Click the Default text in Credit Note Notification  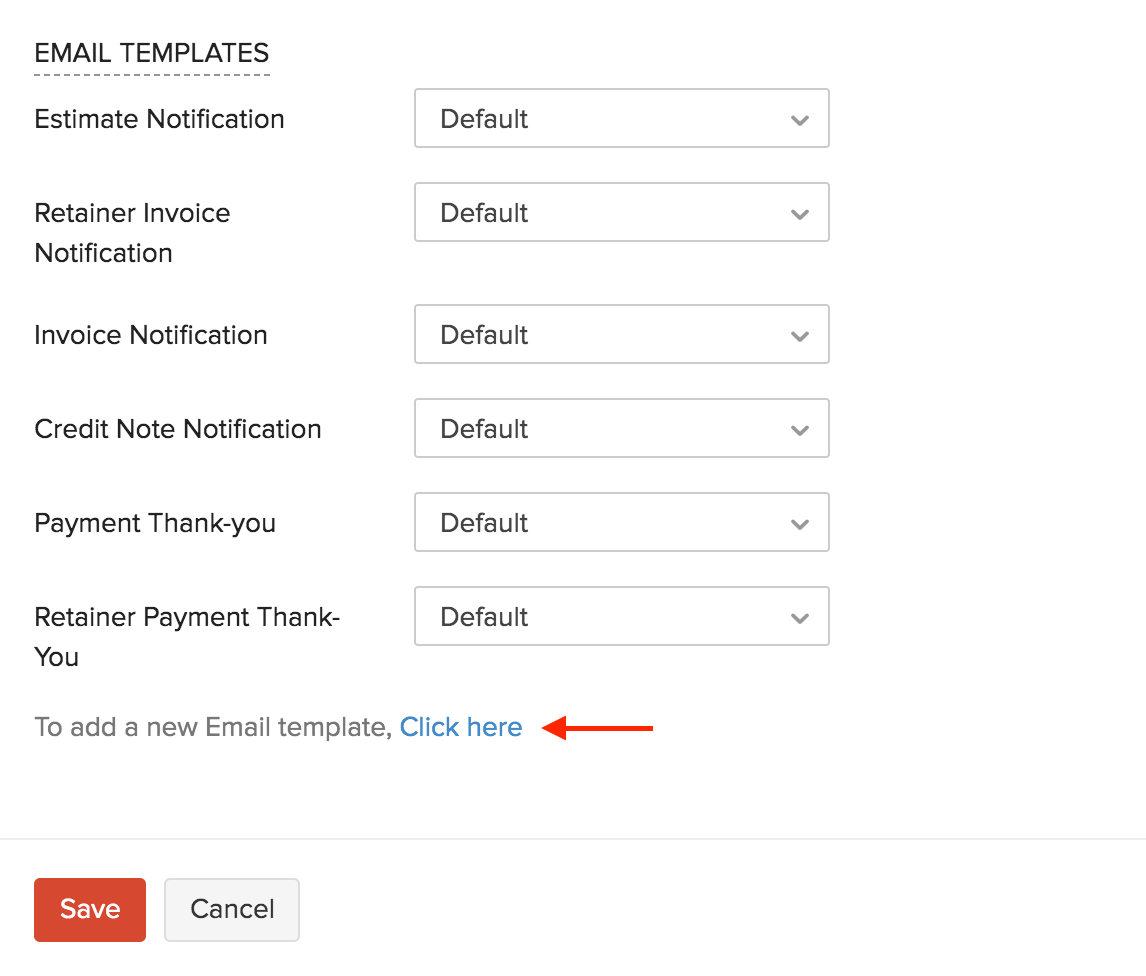[x=484, y=428]
